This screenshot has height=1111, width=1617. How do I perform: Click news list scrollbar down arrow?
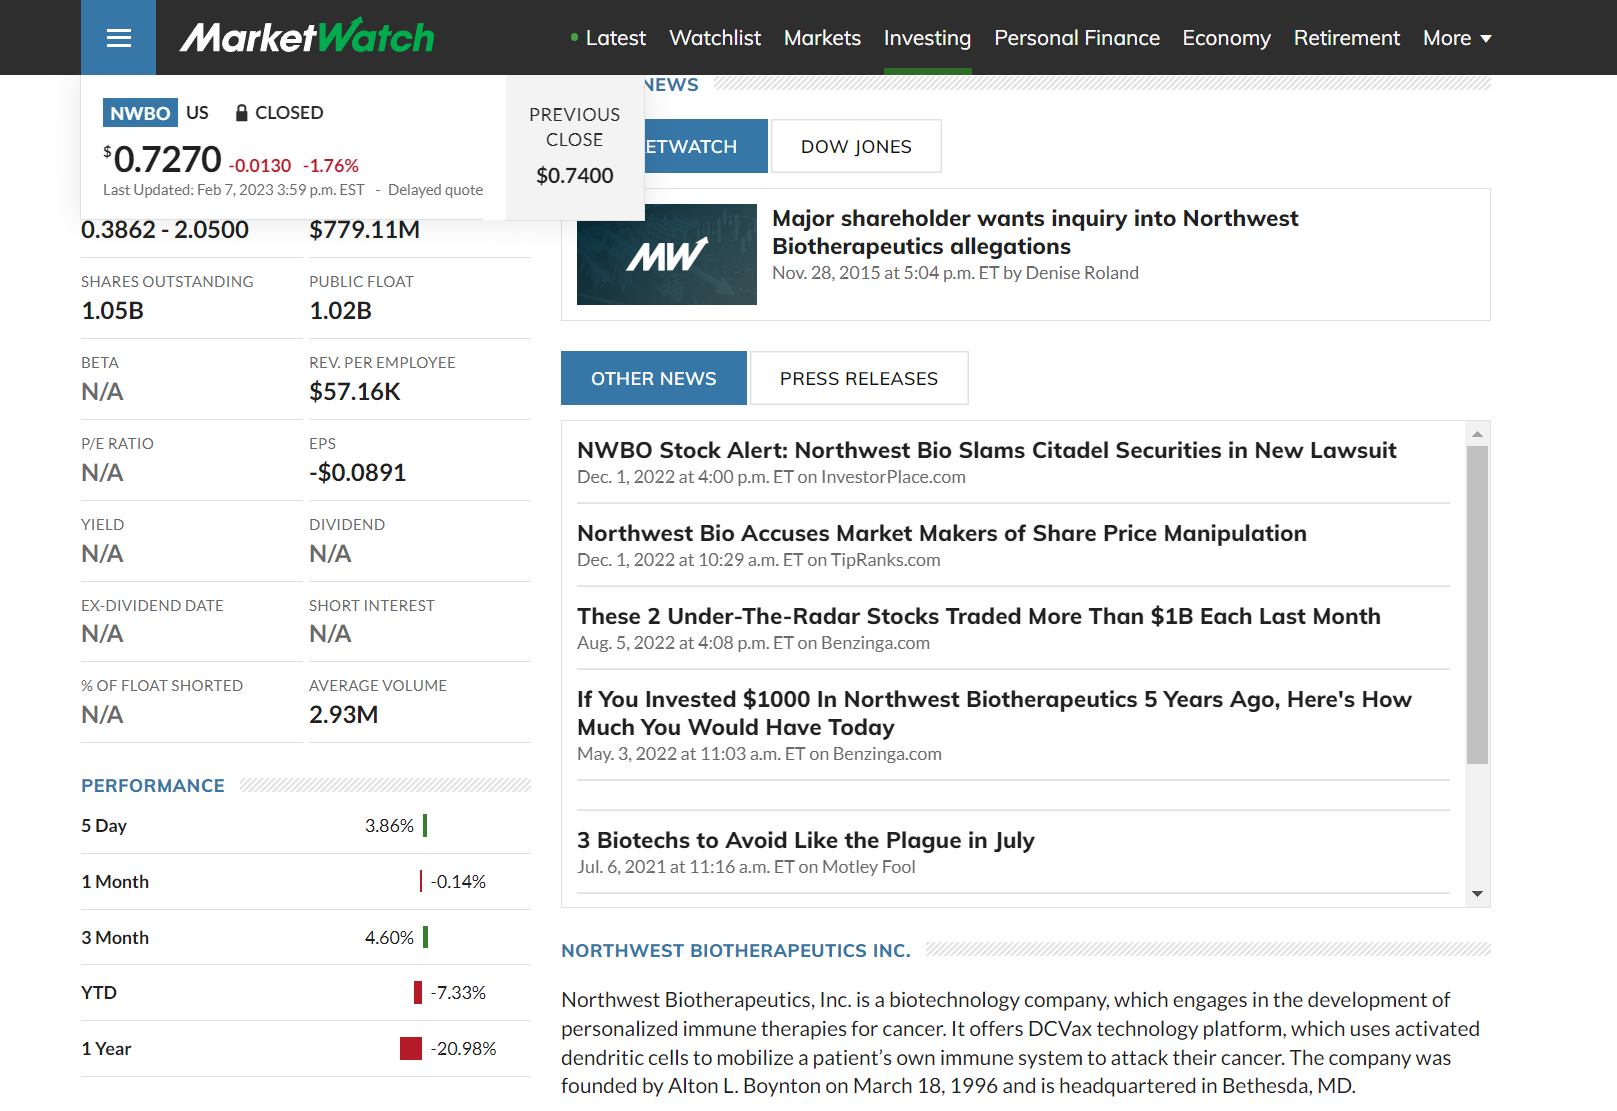point(1477,894)
